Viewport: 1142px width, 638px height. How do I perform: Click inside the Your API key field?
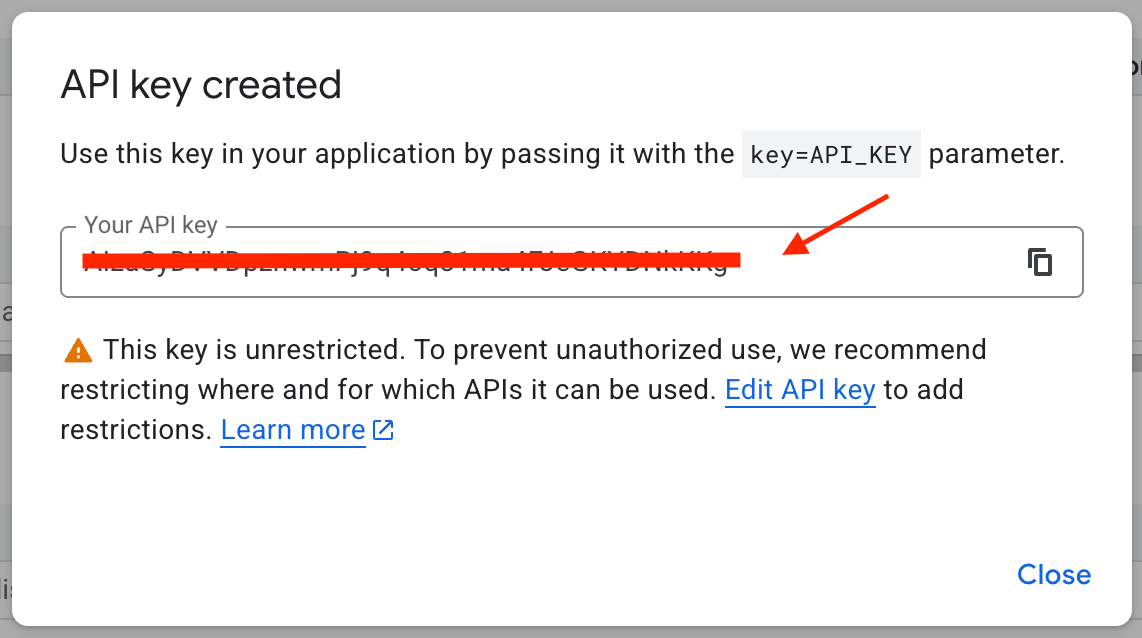tap(572, 262)
